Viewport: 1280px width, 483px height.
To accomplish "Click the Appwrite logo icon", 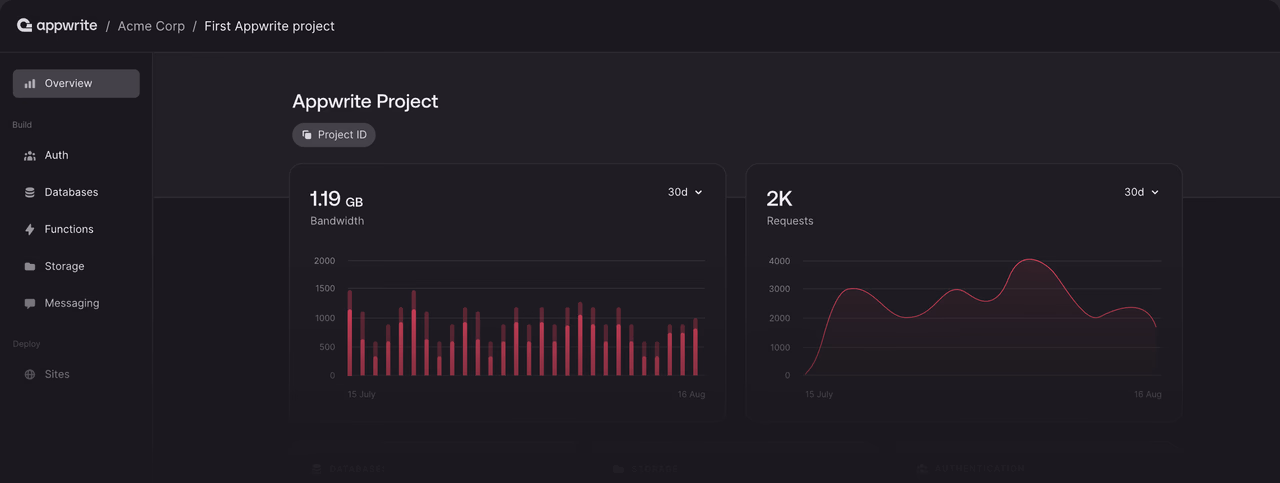I will [25, 26].
